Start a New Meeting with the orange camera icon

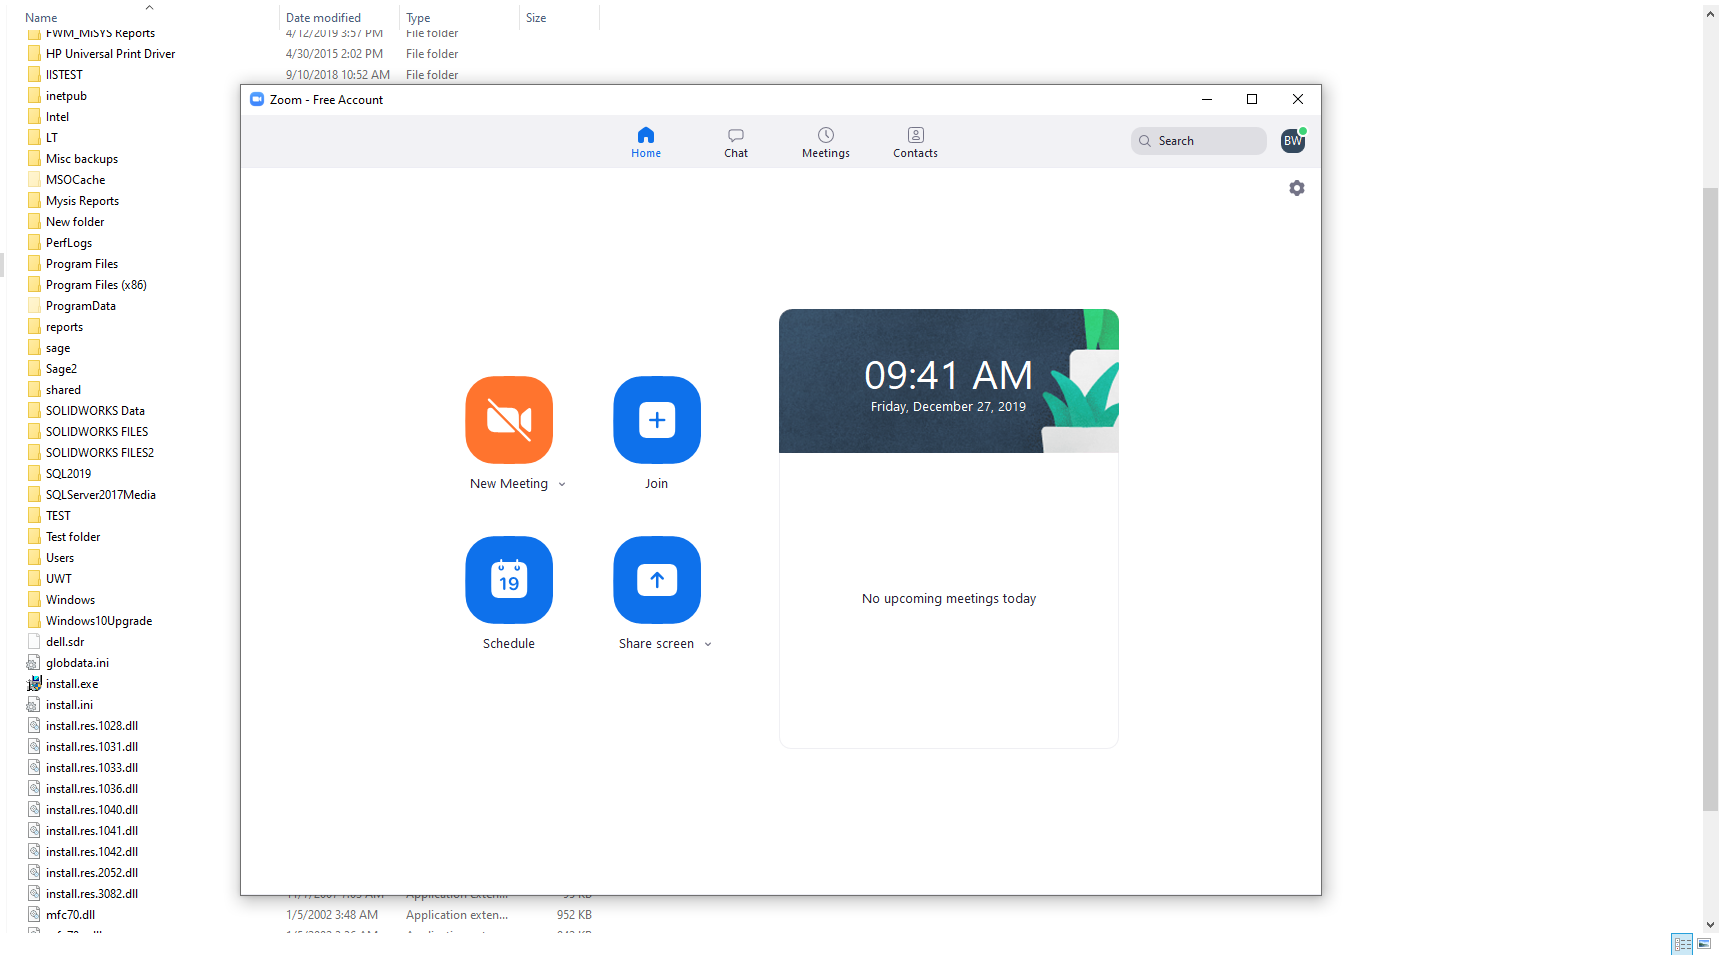point(509,420)
